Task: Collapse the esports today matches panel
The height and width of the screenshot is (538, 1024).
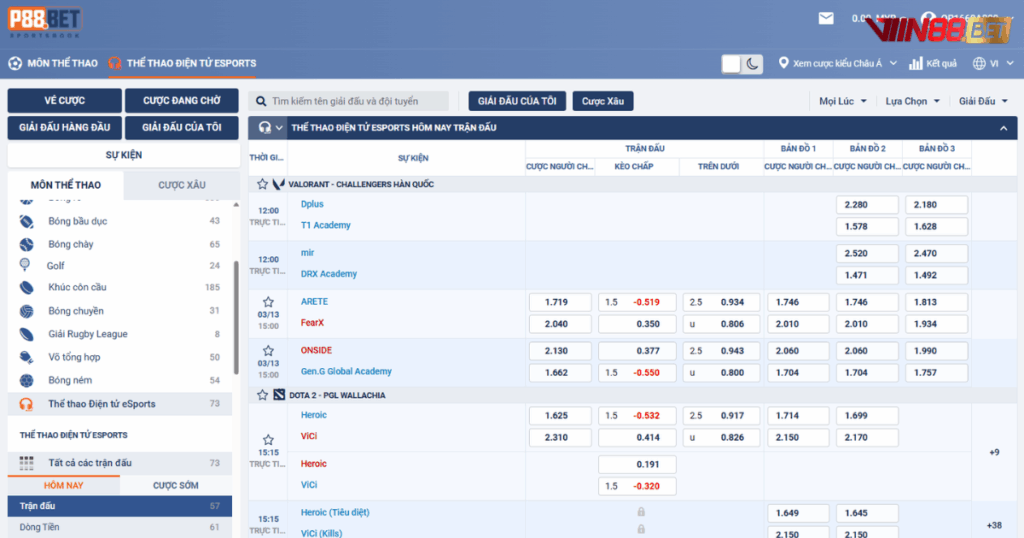Action: click(x=1002, y=128)
